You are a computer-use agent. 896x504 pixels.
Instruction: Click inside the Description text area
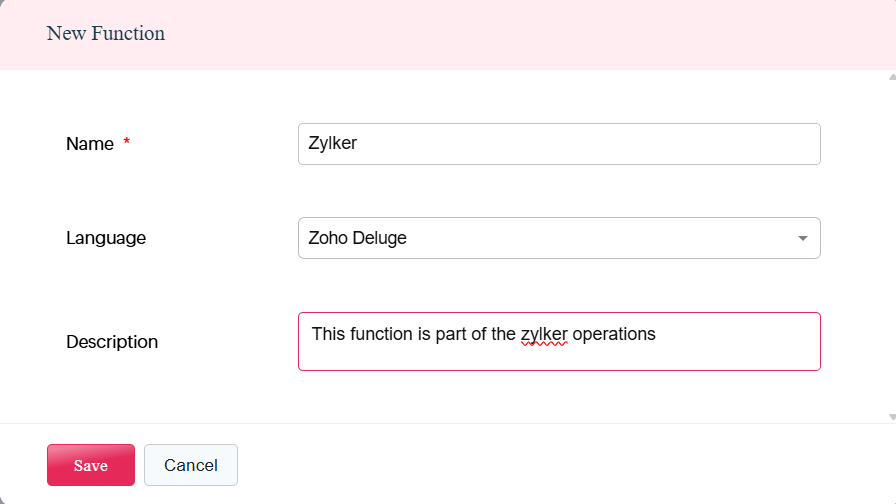coord(558,352)
